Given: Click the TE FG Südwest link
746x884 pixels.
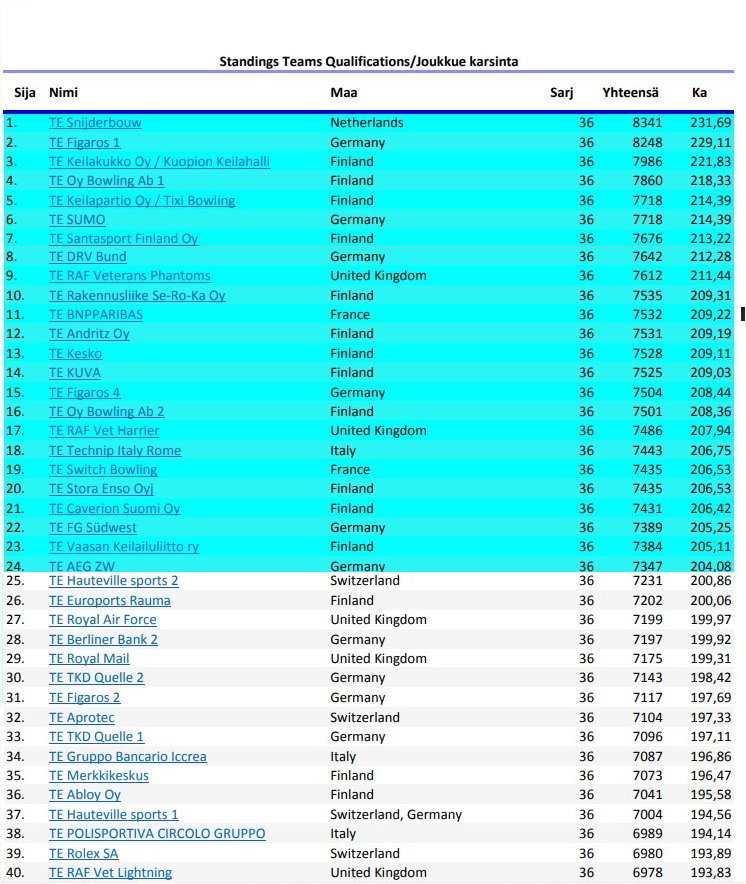Looking at the screenshot, I should 93,528.
